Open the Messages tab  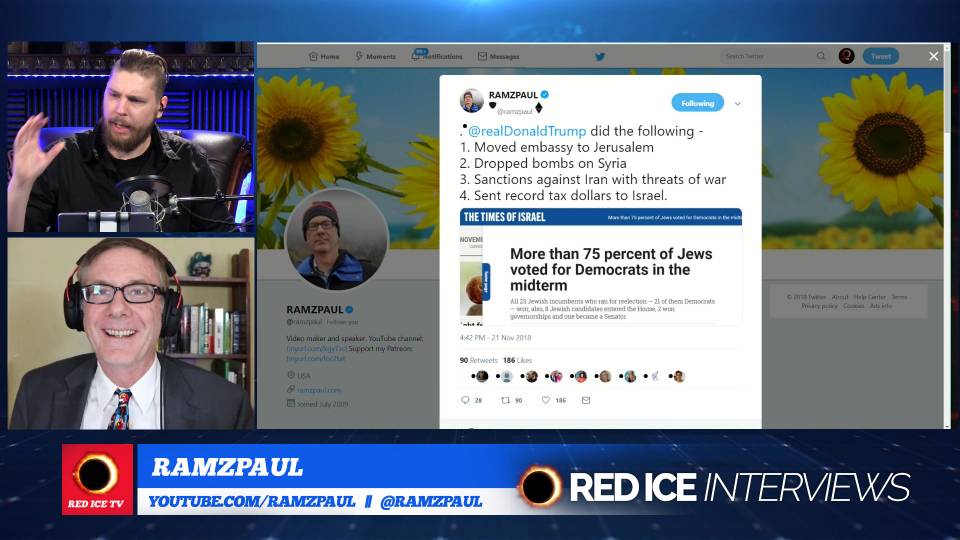pos(498,57)
